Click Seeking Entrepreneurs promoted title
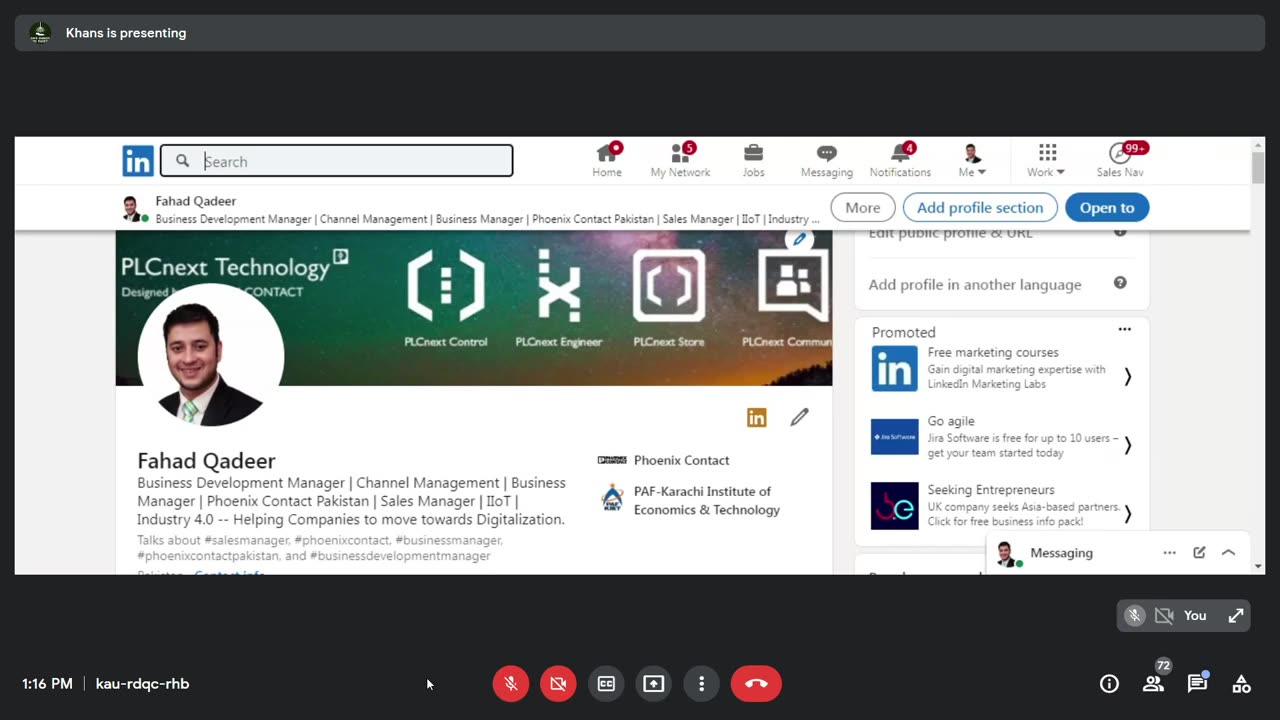Image resolution: width=1280 pixels, height=720 pixels. click(991, 490)
